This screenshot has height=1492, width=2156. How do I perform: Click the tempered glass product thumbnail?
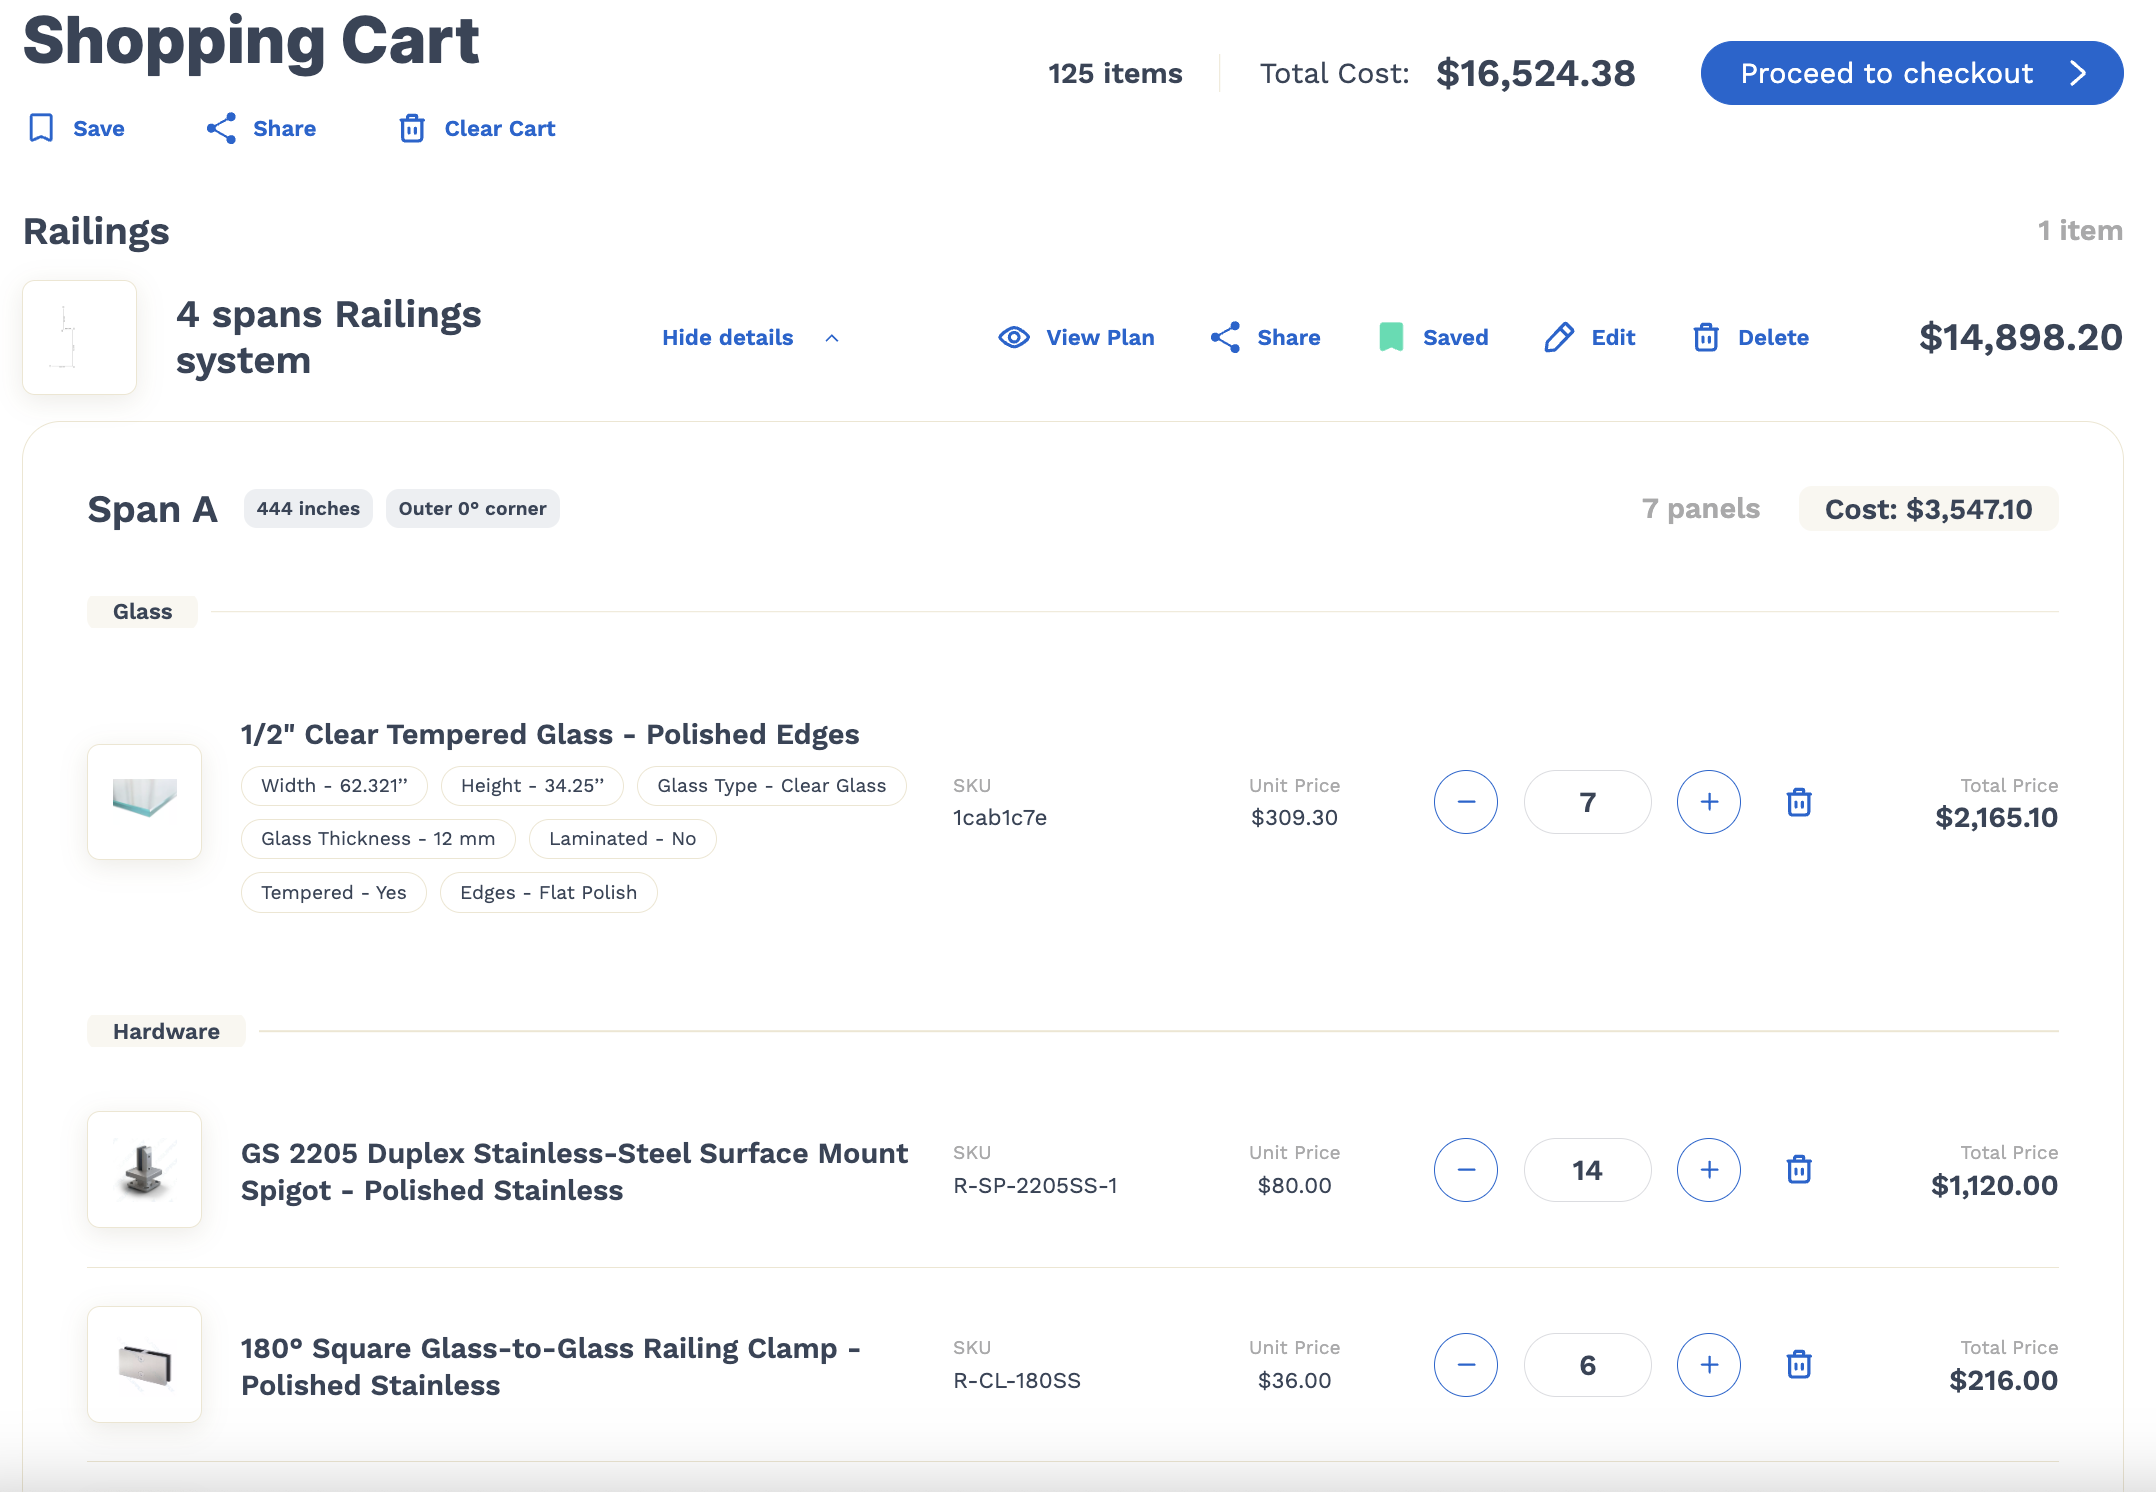[x=145, y=802]
